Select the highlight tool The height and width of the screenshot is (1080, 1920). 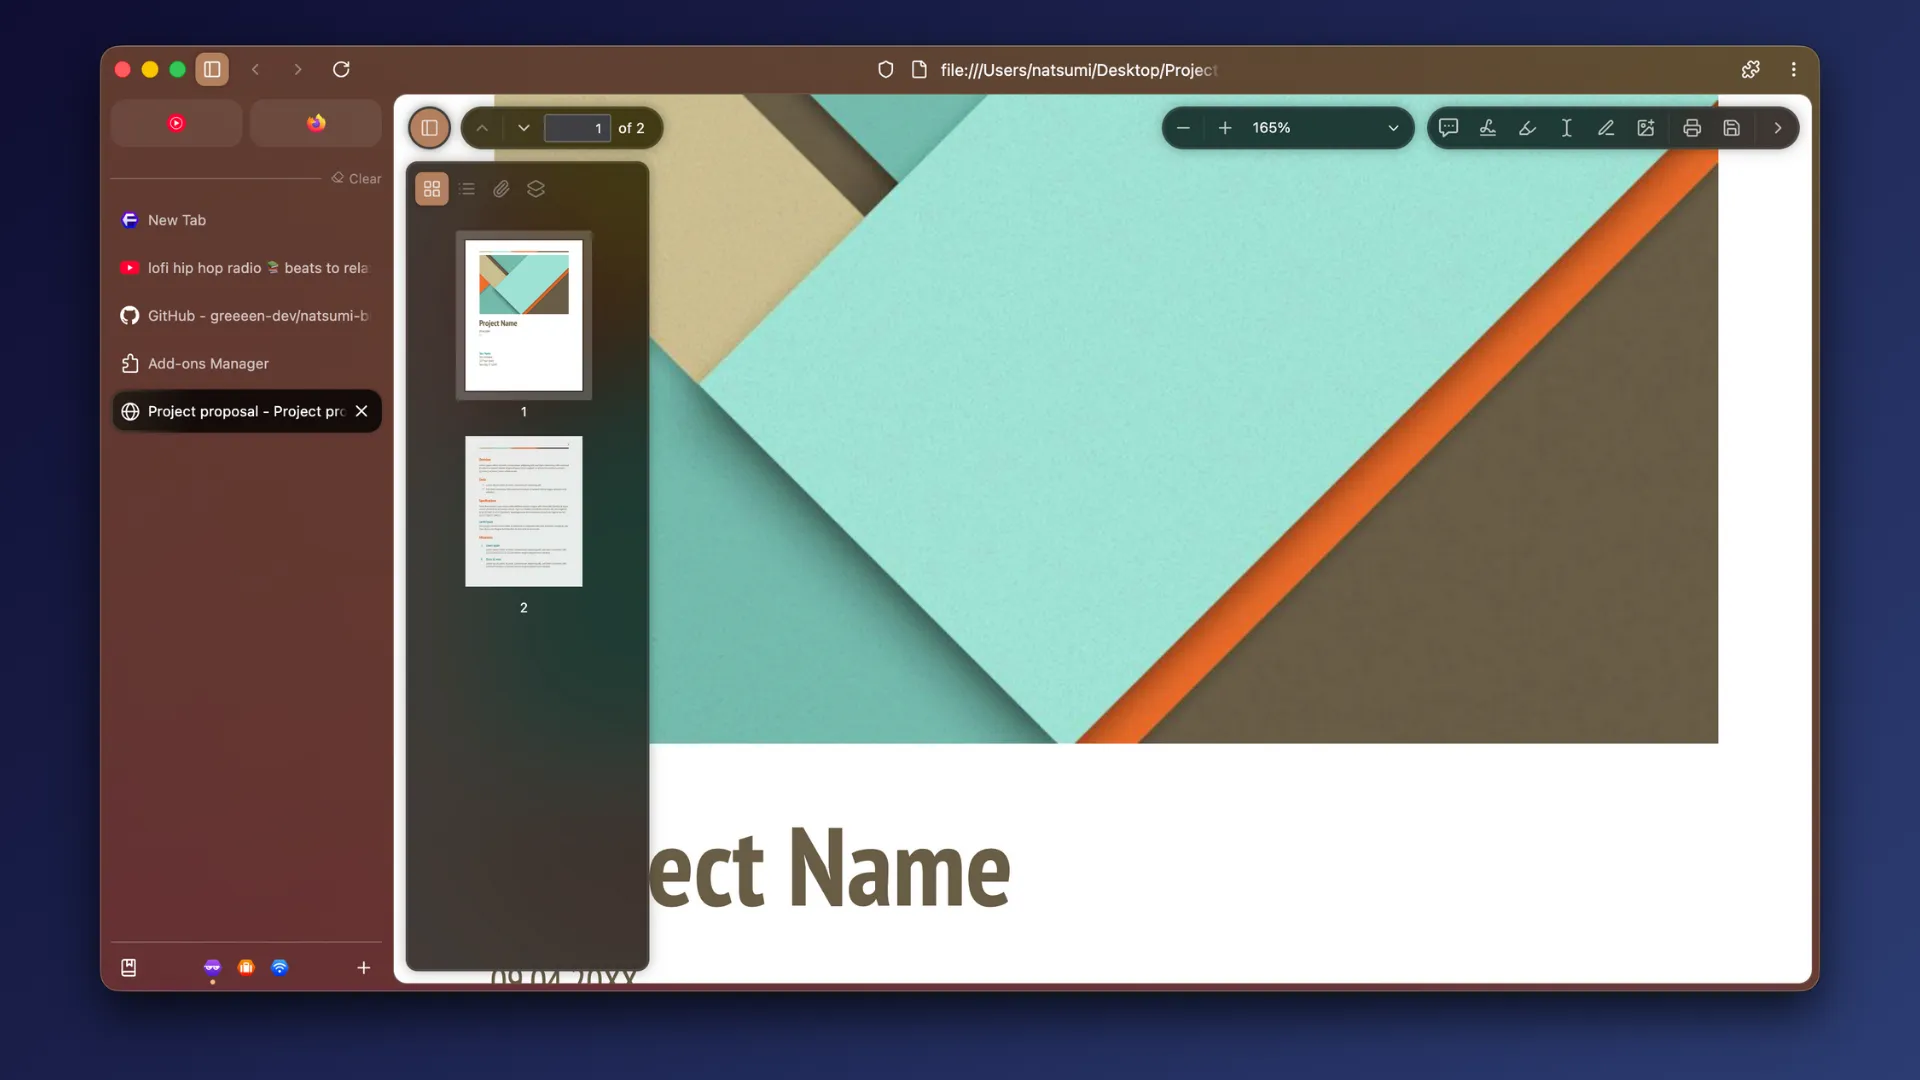tap(1527, 128)
